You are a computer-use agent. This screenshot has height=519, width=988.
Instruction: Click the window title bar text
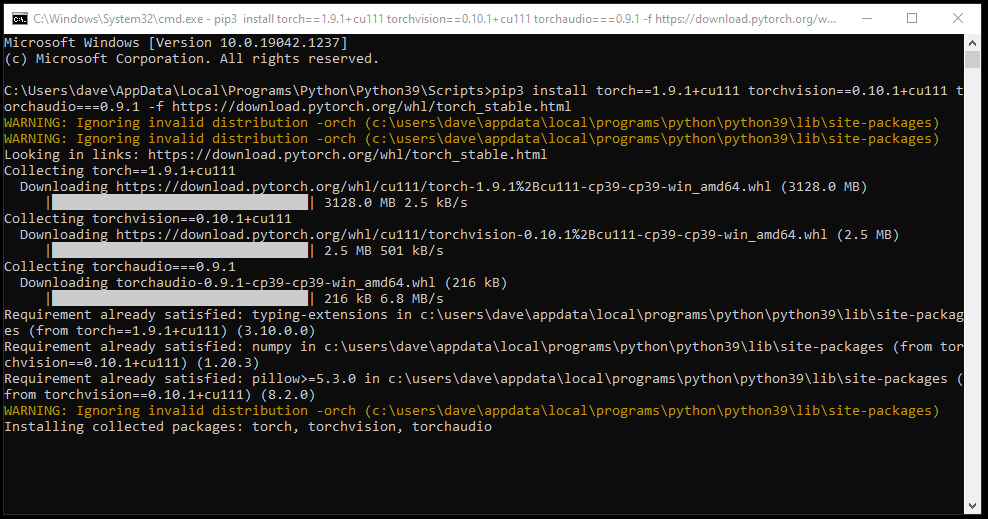pyautogui.click(x=434, y=19)
